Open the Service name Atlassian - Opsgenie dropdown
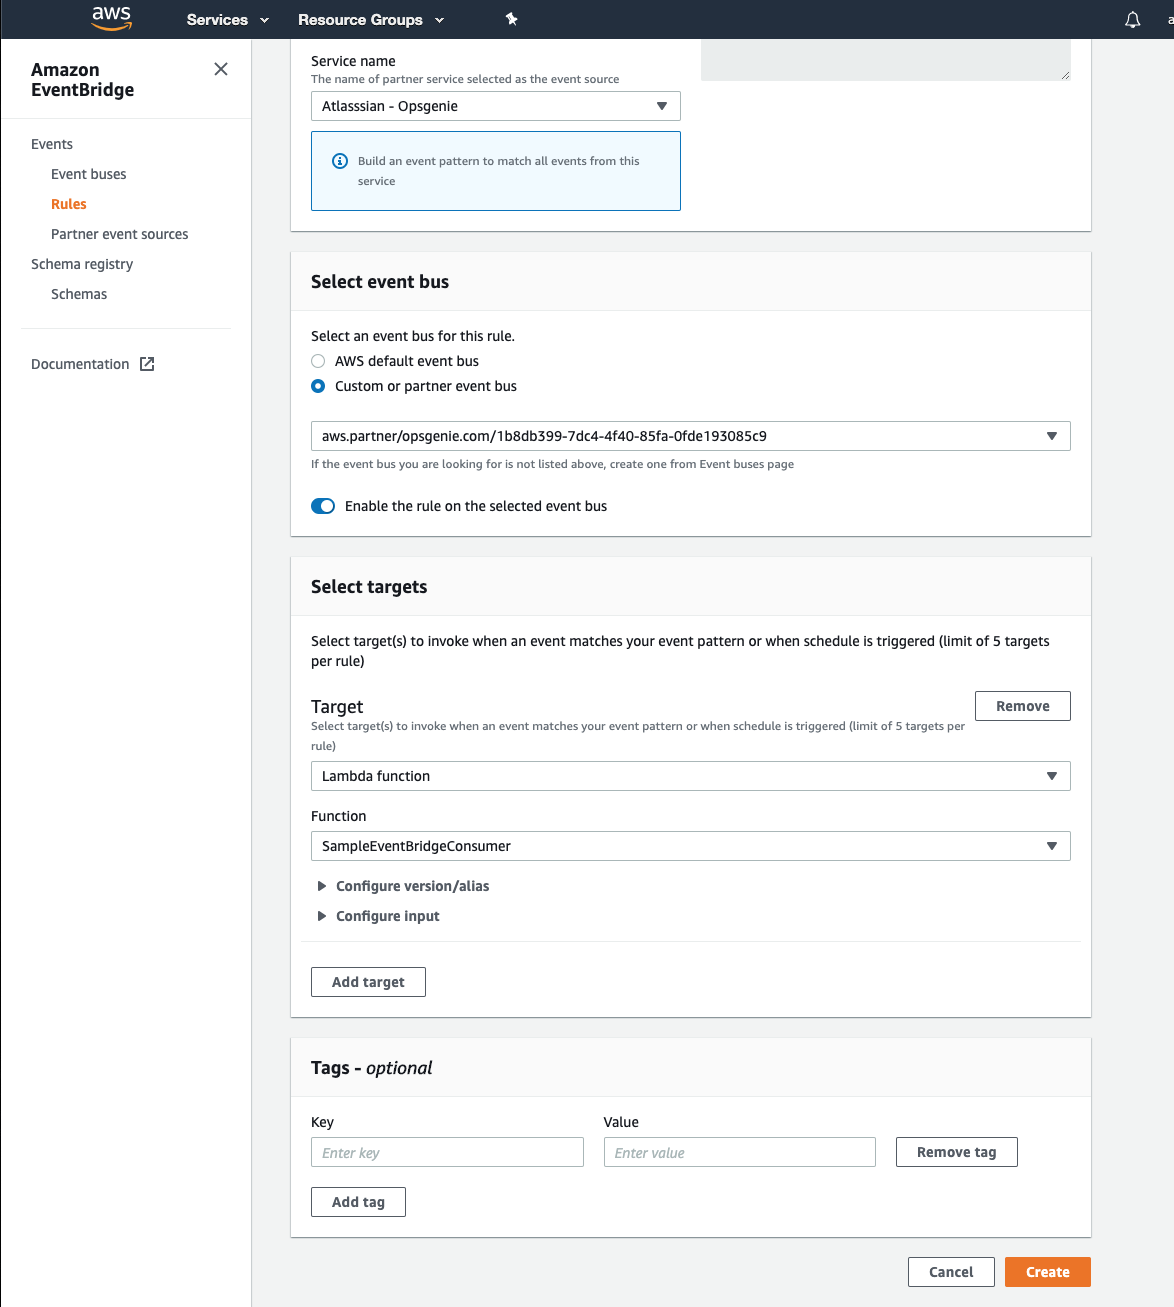This screenshot has height=1307, width=1174. (x=496, y=106)
